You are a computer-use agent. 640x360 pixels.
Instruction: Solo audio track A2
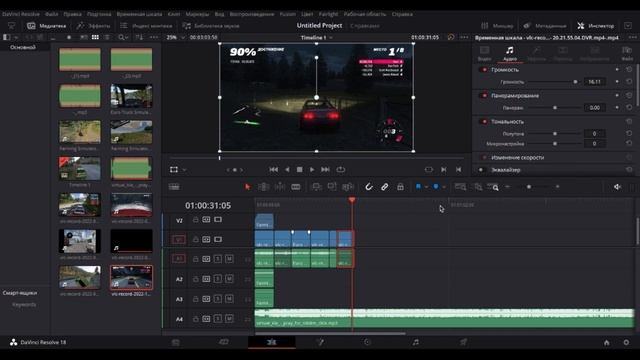[218, 279]
